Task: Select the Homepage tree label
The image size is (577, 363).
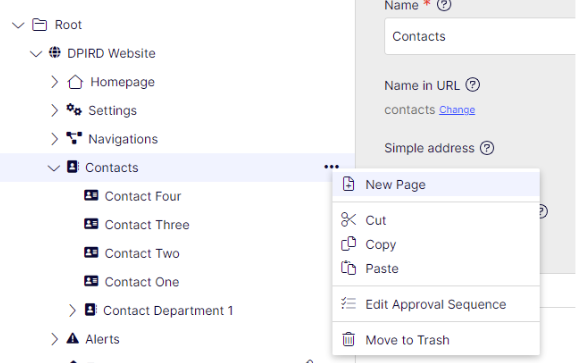Action: (123, 82)
